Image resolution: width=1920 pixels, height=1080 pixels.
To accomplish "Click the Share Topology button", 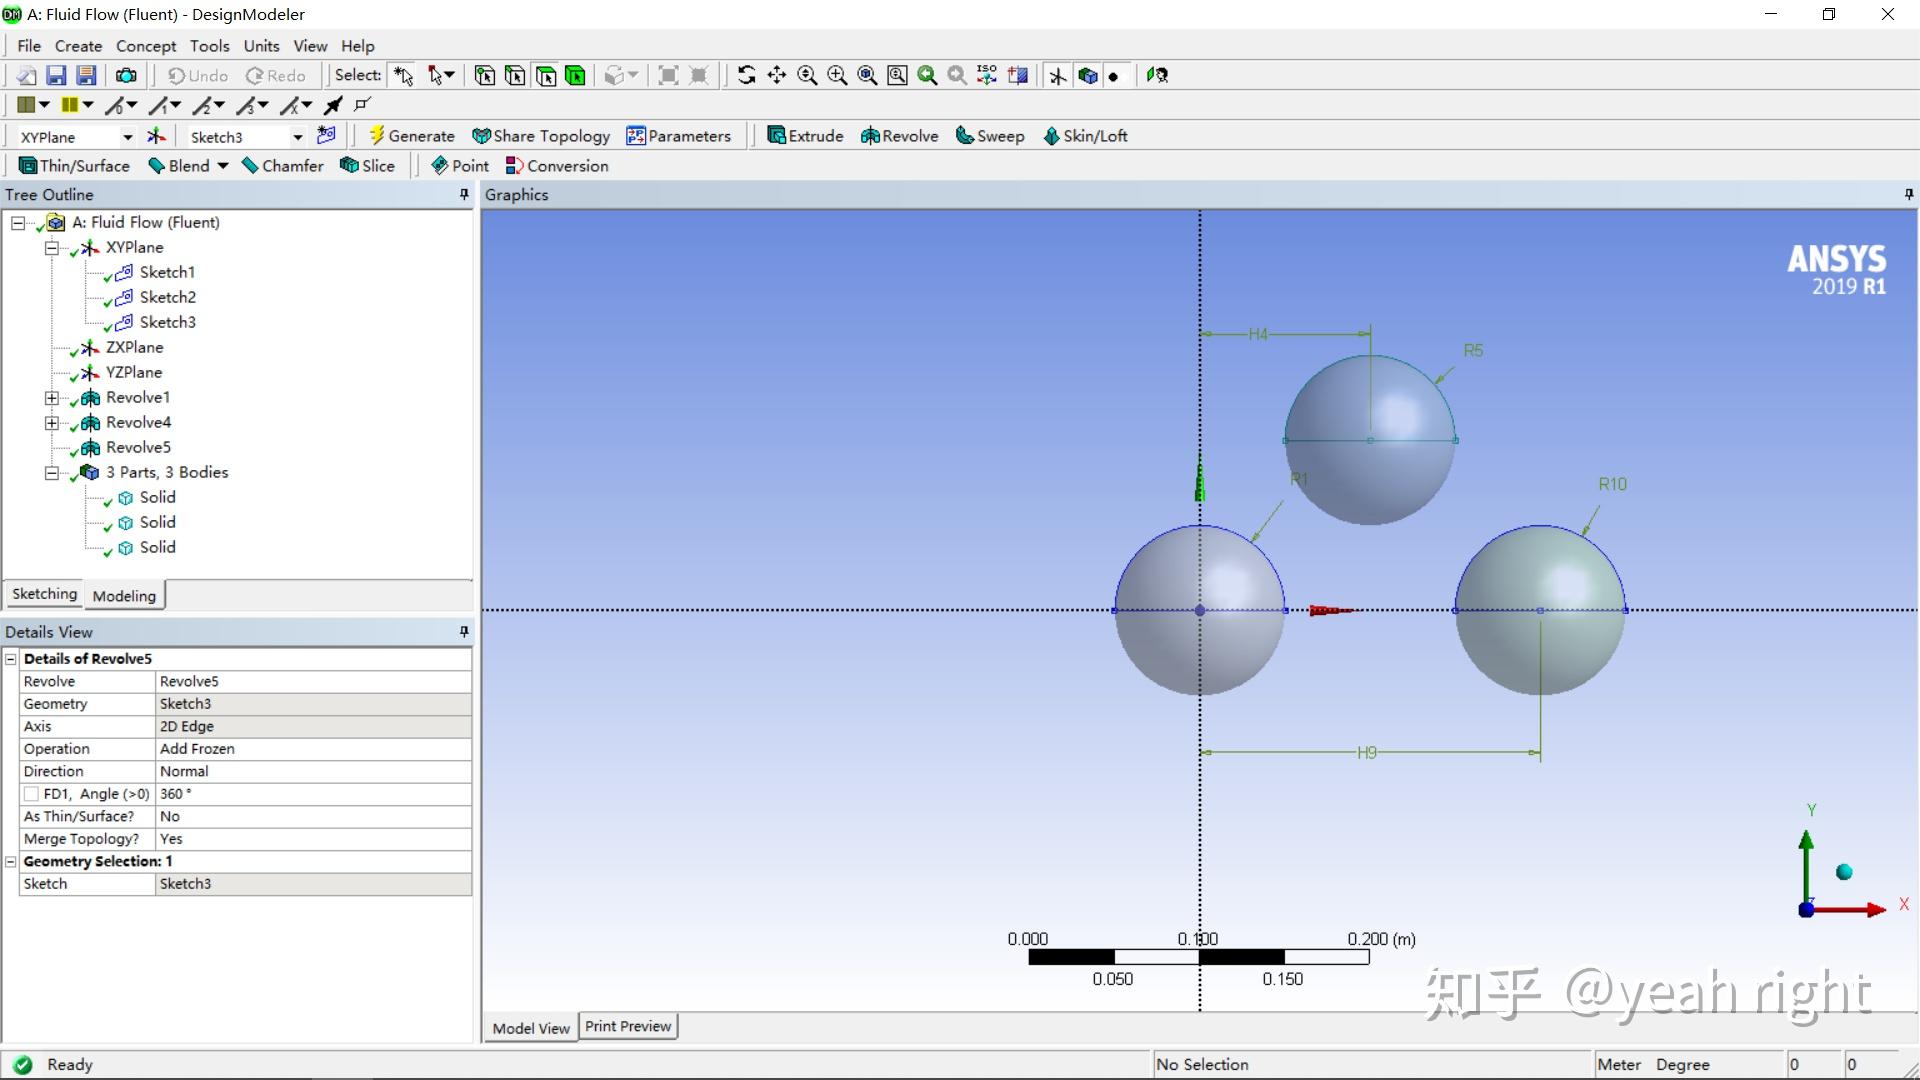I will point(541,136).
